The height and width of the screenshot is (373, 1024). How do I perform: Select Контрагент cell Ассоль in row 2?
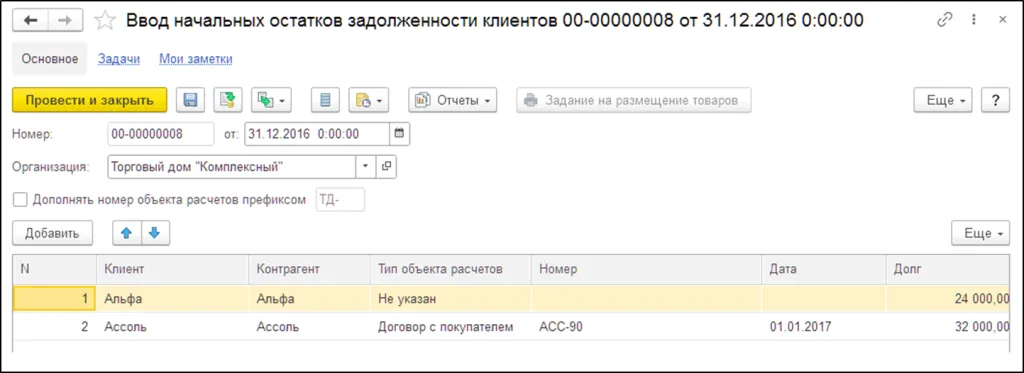point(309,327)
